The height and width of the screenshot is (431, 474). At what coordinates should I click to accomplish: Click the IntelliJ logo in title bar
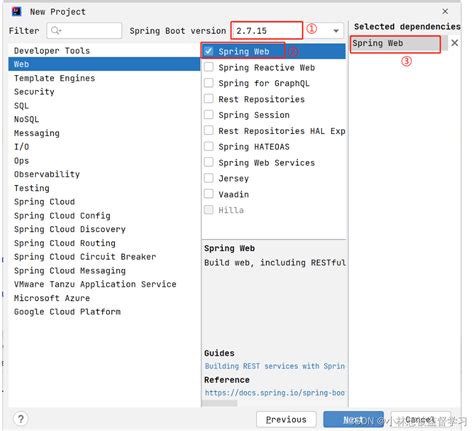(17, 12)
